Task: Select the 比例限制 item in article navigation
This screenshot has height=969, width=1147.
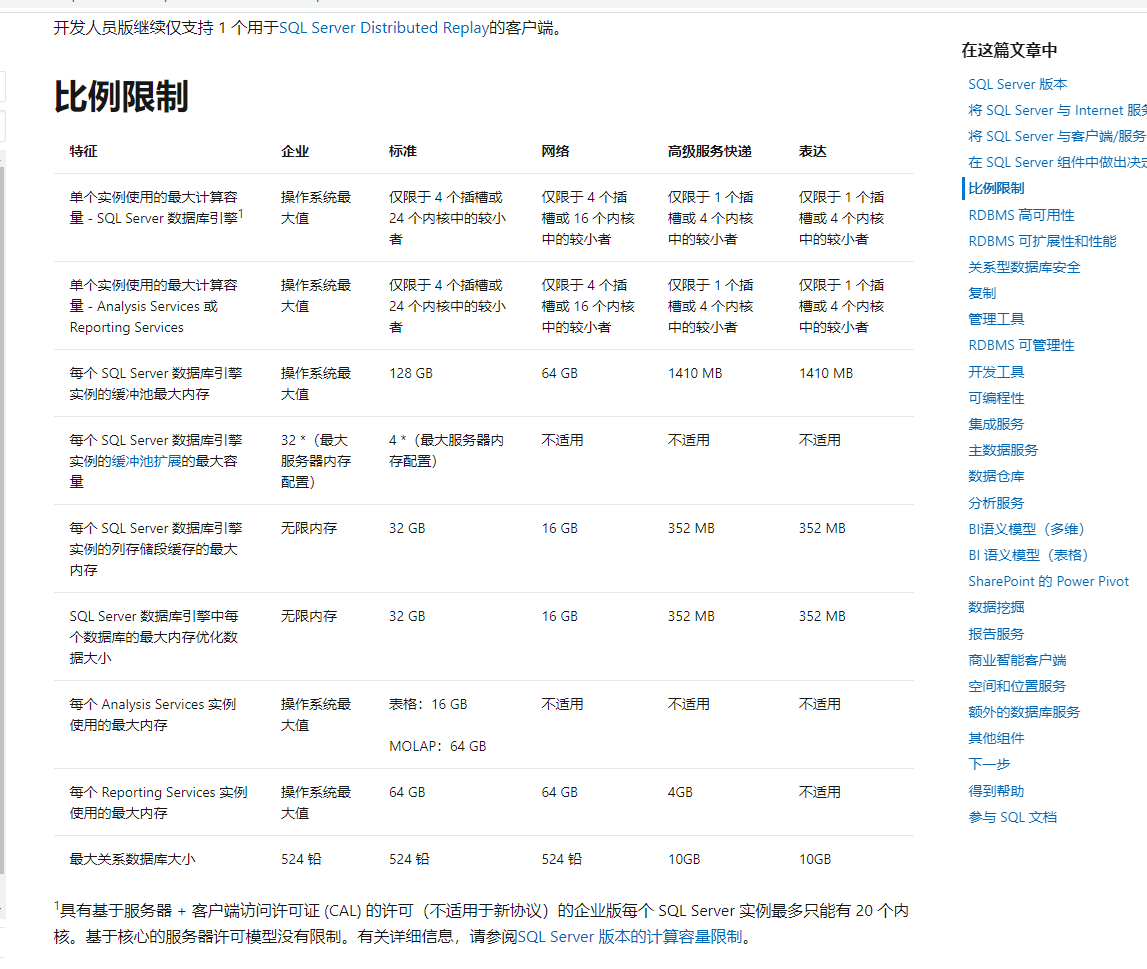Action: tap(996, 188)
